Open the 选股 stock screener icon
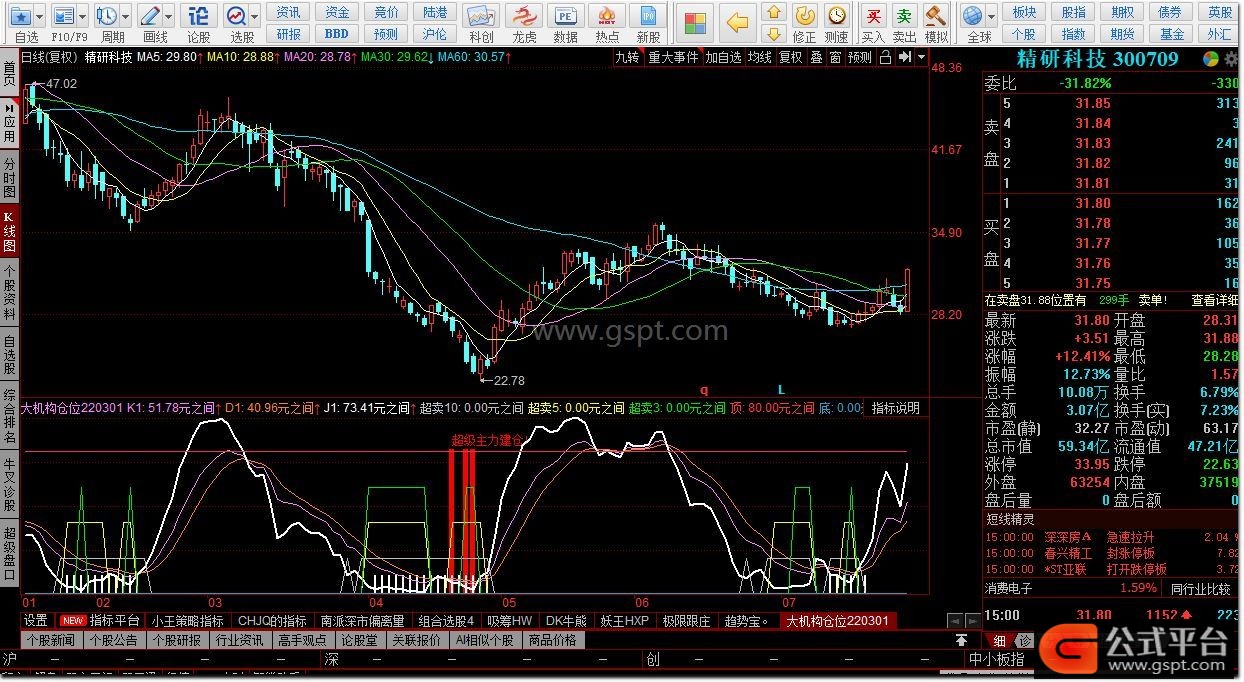The image size is (1244, 682). pos(237,16)
